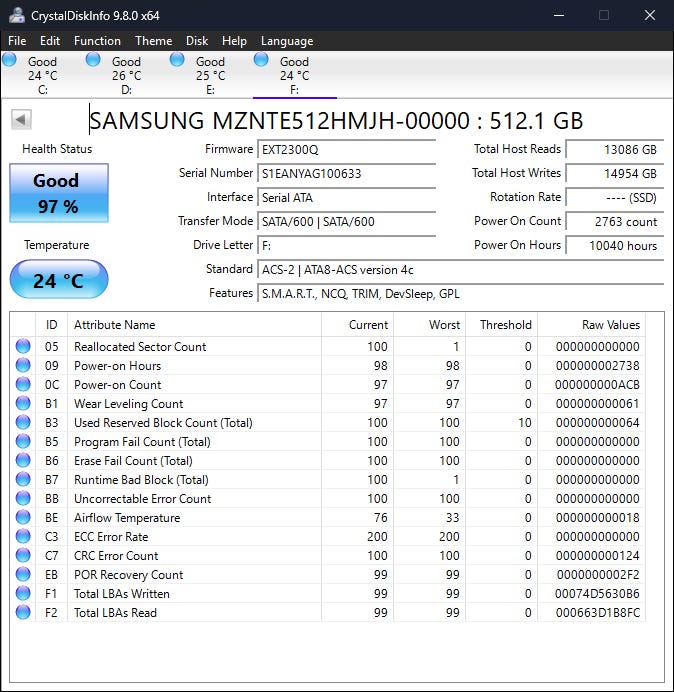This screenshot has height=692, width=674.
Task: Open the File menu
Action: pos(17,41)
